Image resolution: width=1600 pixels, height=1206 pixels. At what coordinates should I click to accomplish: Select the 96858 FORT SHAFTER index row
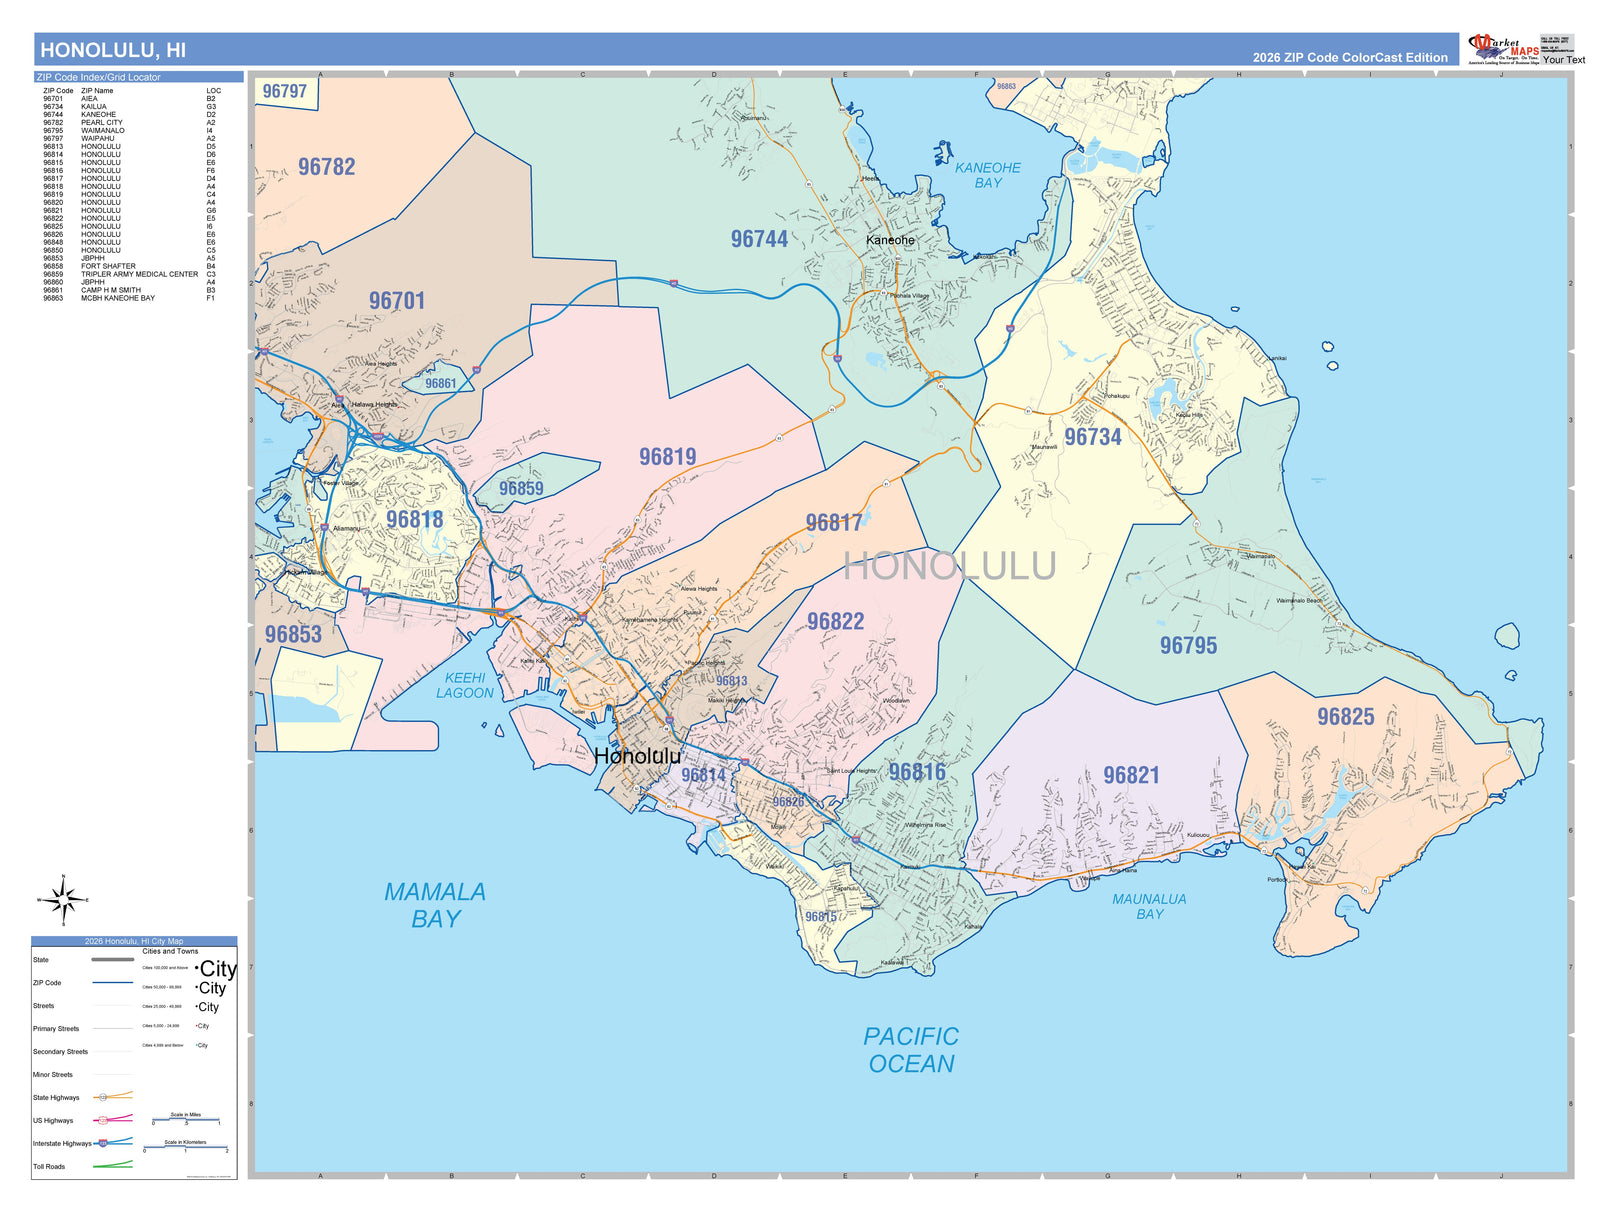tap(130, 266)
